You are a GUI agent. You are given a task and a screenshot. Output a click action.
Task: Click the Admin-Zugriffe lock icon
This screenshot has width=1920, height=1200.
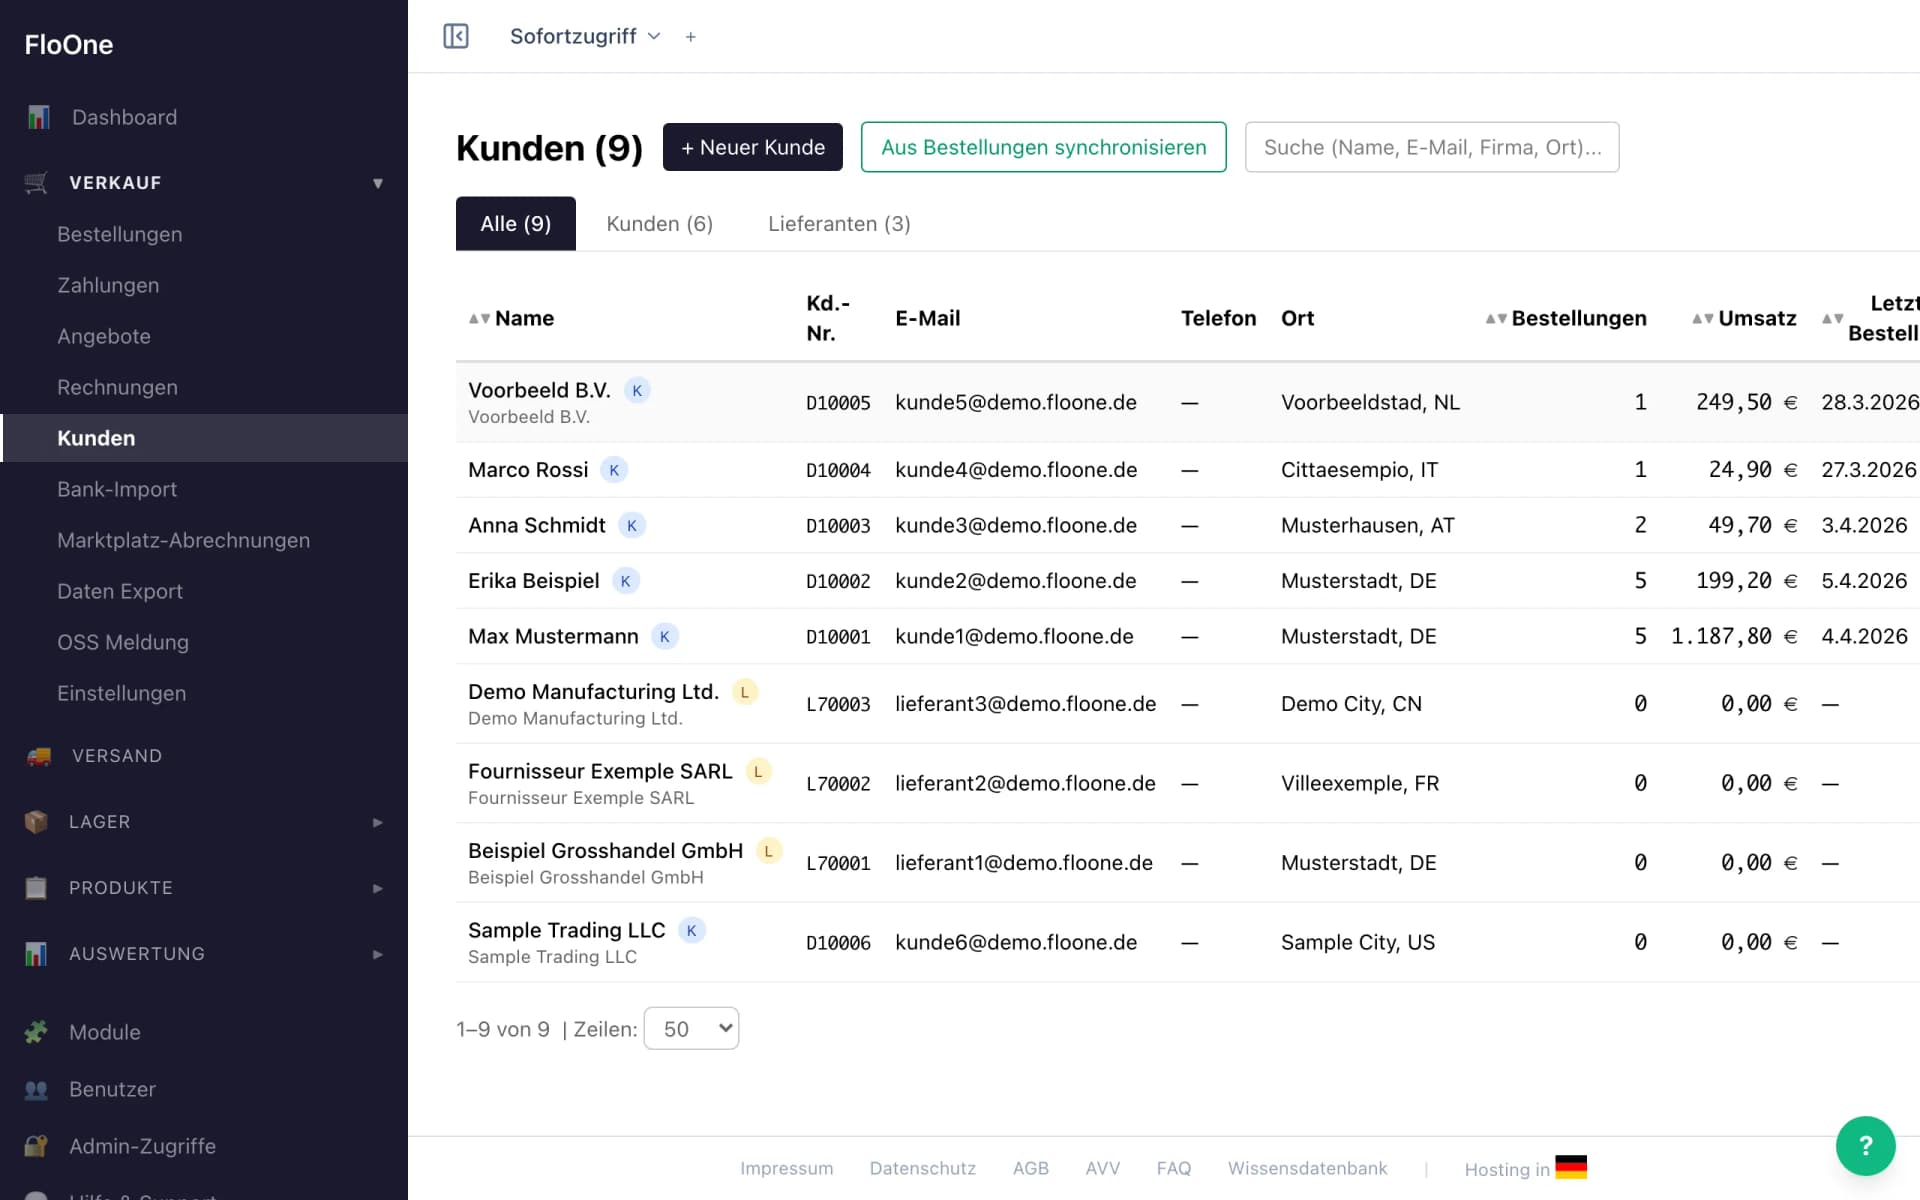coord(36,1146)
